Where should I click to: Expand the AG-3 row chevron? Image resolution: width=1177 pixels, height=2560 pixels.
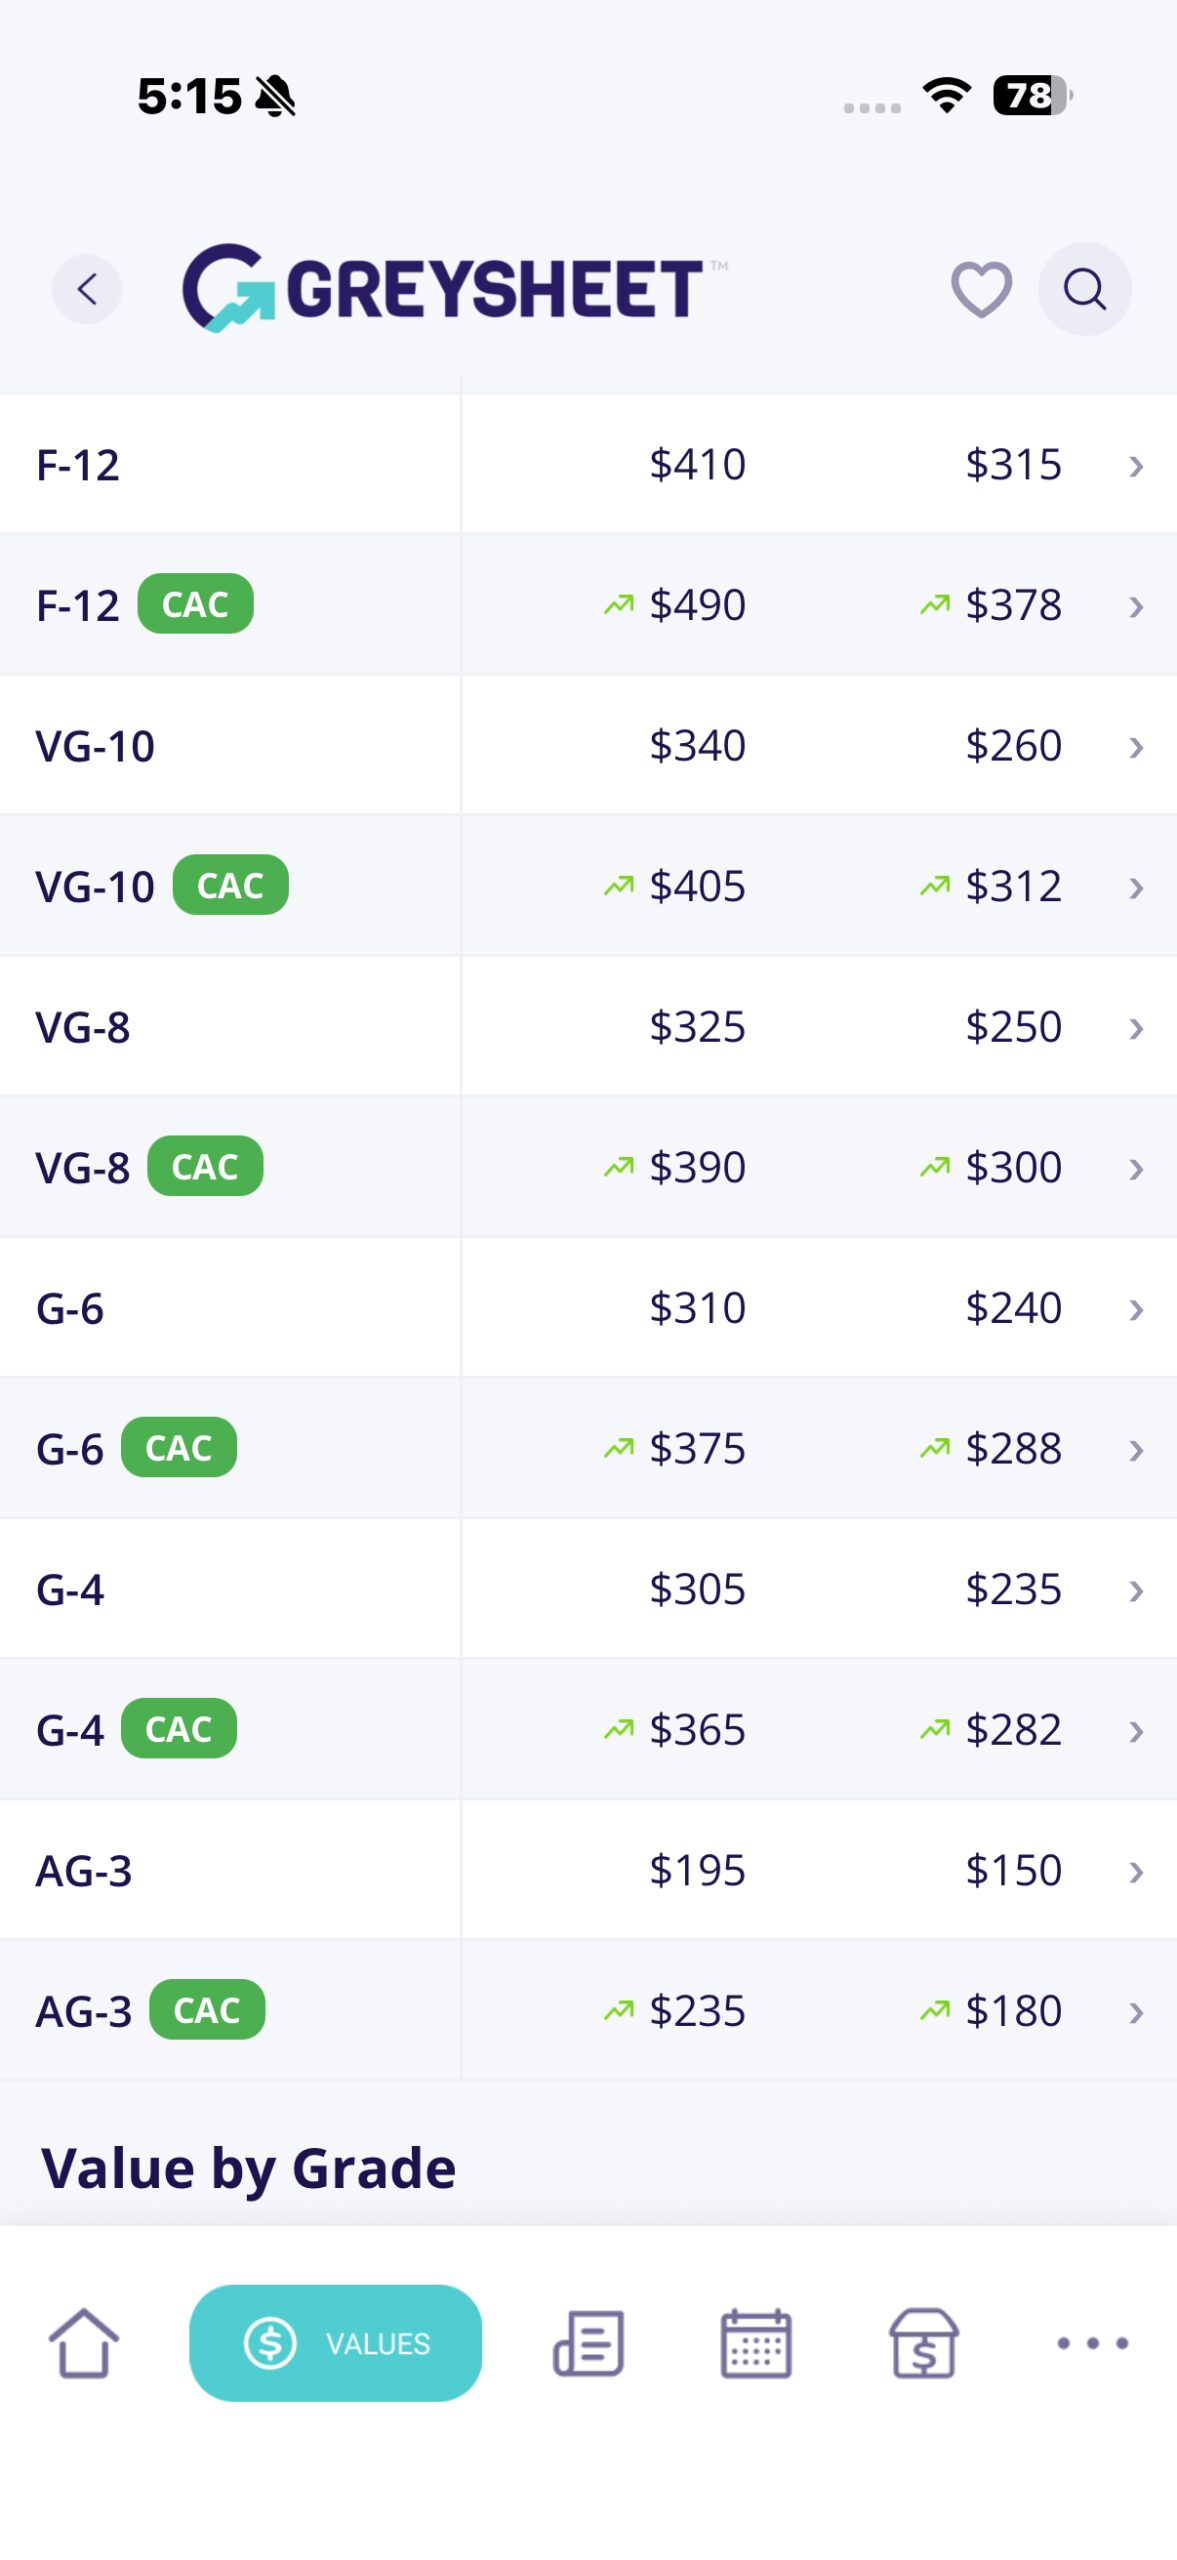coord(1135,1872)
